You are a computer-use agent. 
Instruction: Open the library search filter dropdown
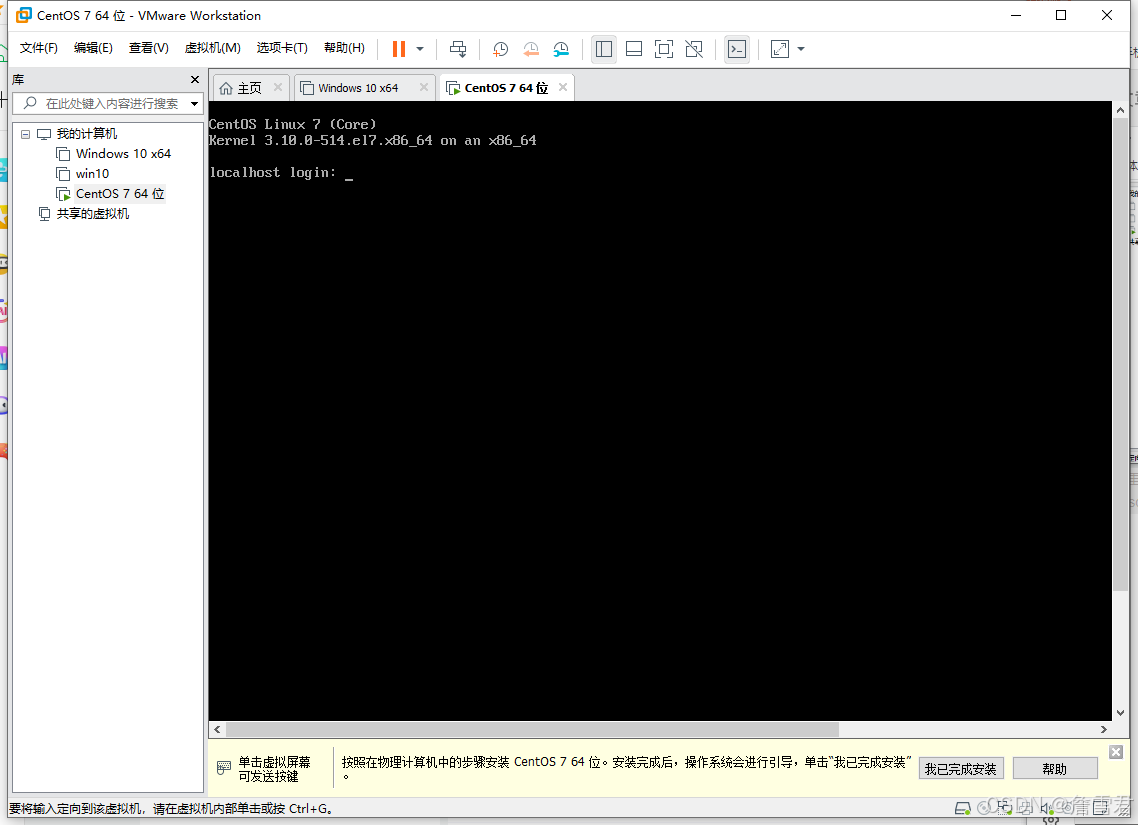point(195,104)
